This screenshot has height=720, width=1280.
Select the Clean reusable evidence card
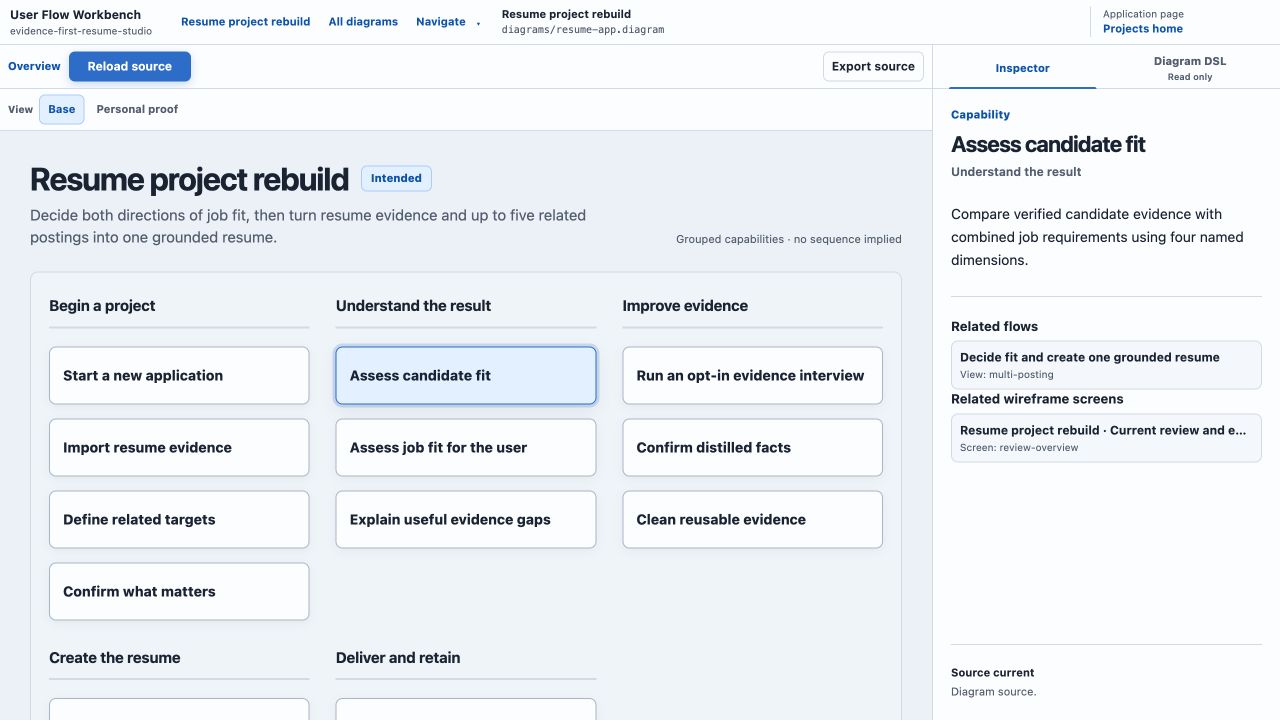[752, 520]
